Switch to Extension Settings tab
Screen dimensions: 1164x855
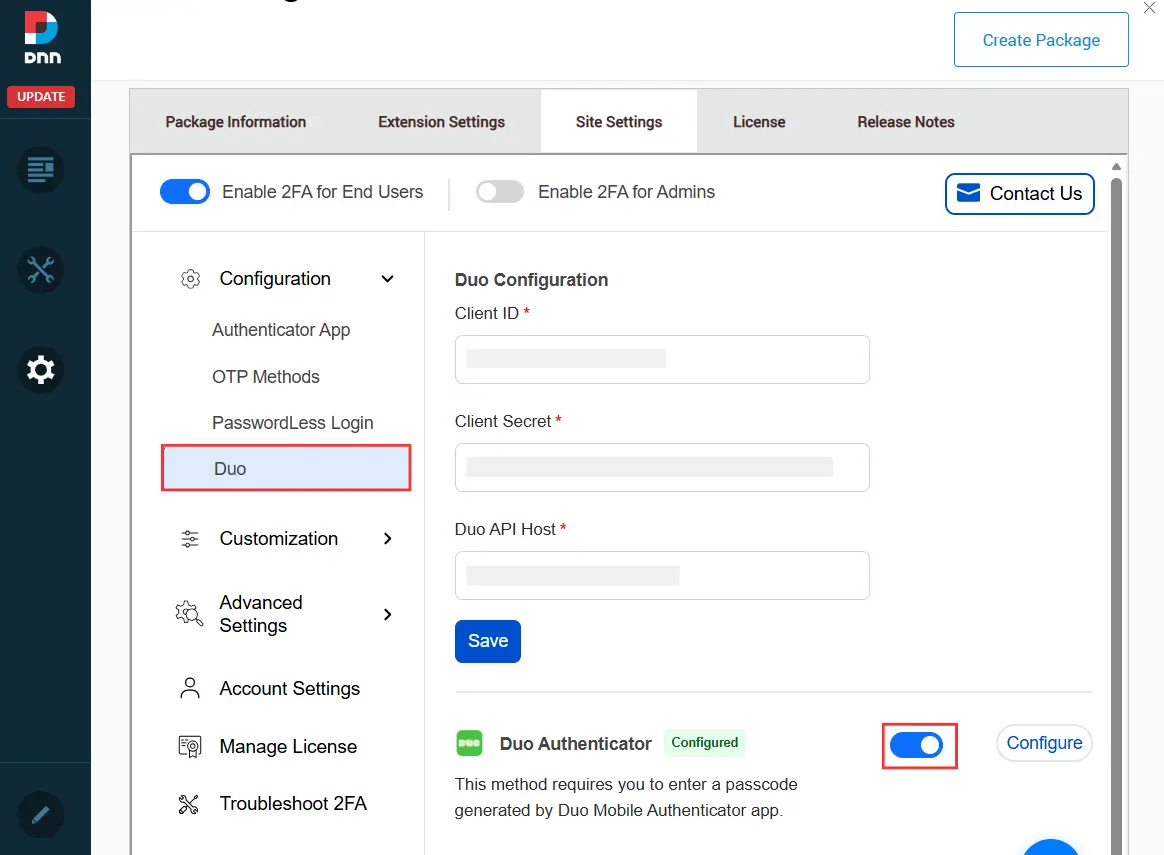click(x=442, y=122)
